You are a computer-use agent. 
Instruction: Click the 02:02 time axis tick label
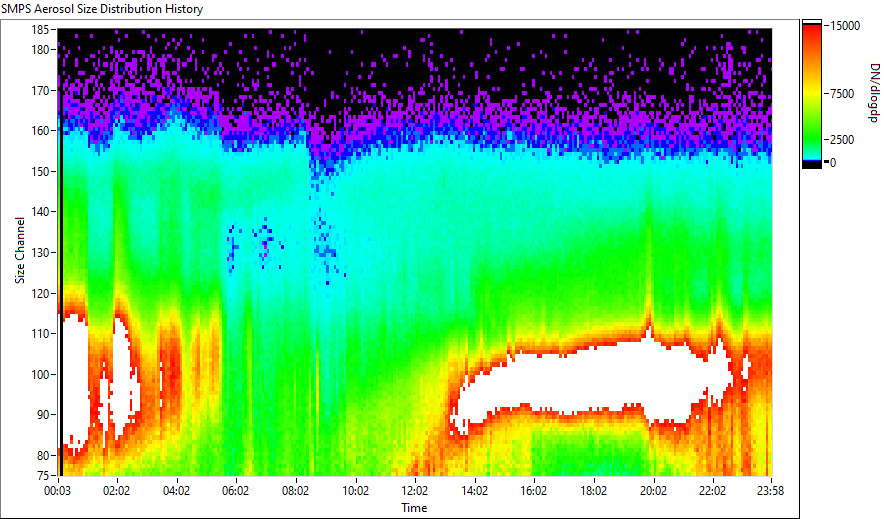pos(117,491)
